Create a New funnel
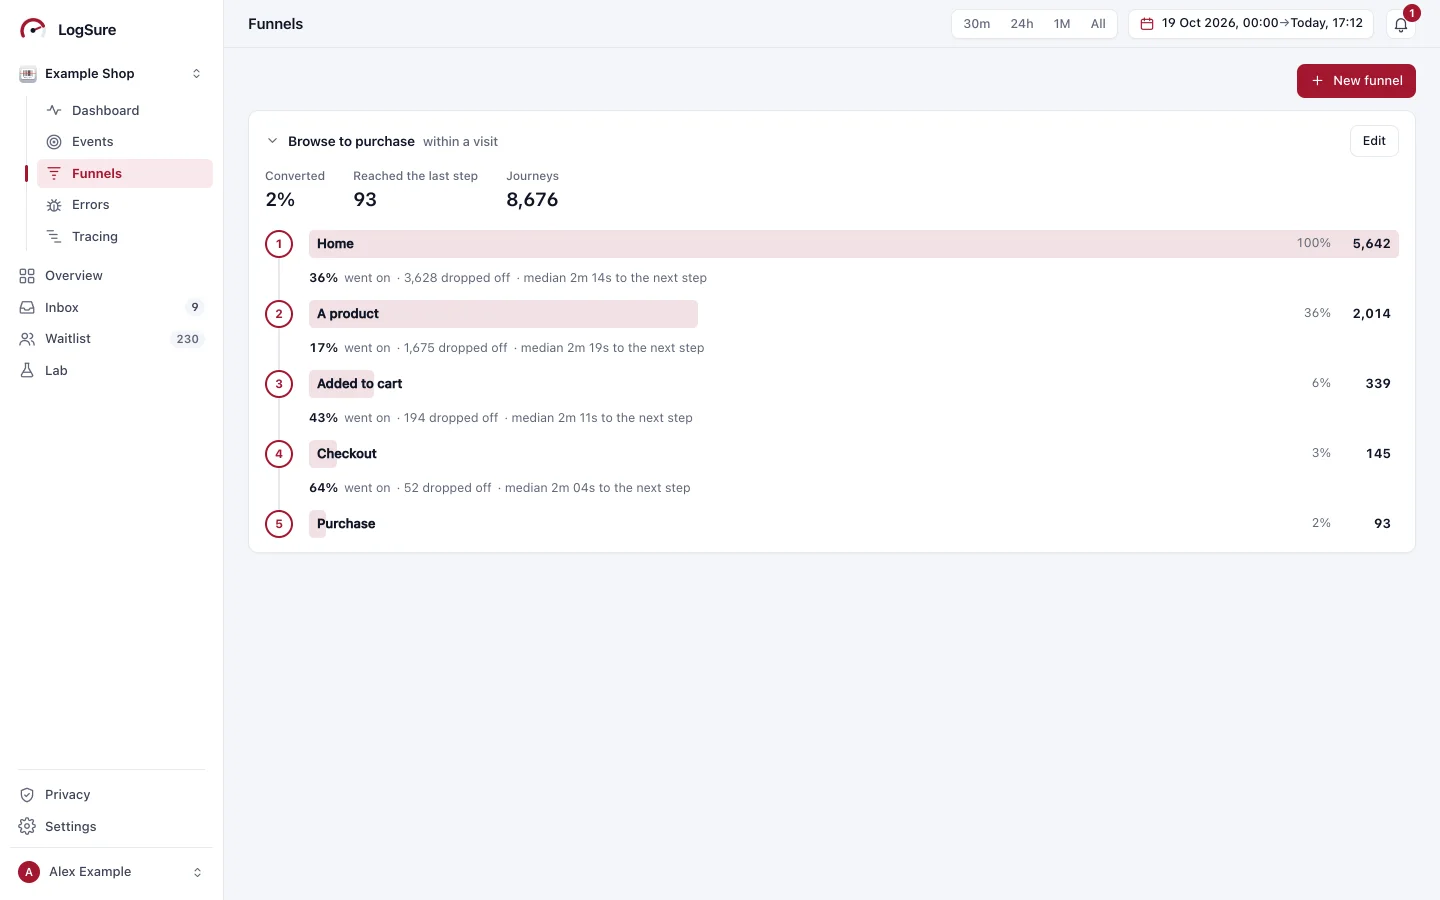This screenshot has height=900, width=1440. 1356,81
